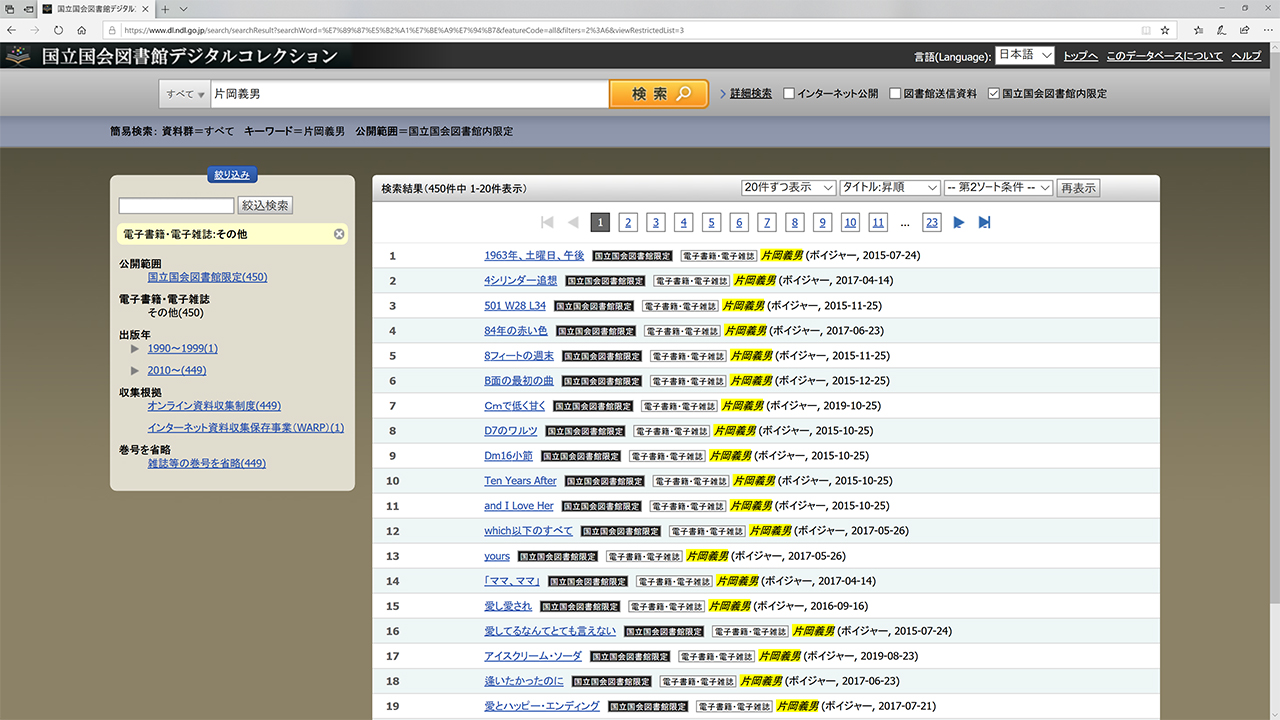Open result 8フィートの週末
This screenshot has width=1280, height=720.
[519, 356]
